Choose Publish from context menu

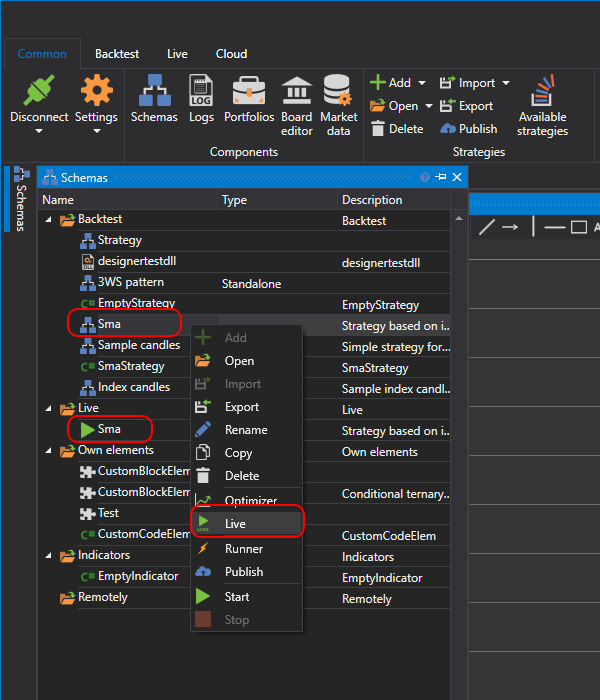(x=246, y=572)
